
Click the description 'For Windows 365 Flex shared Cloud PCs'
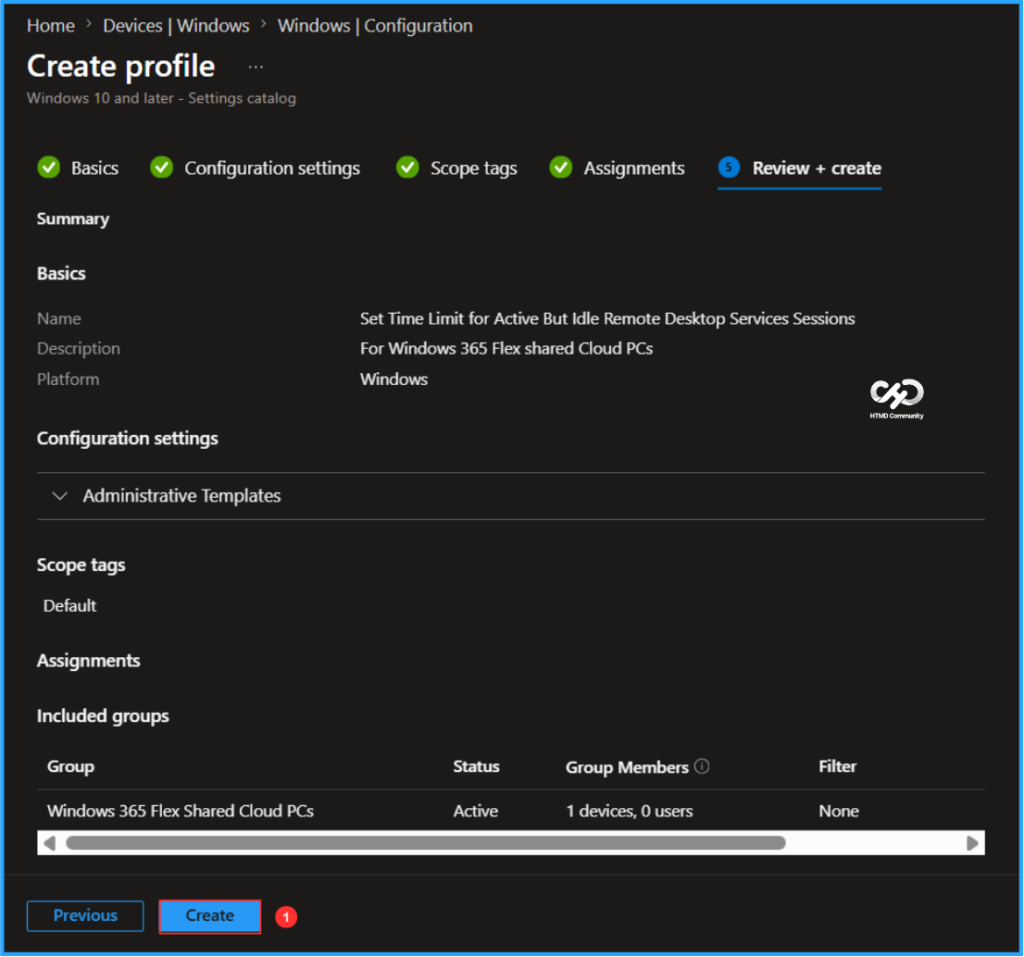(506, 348)
